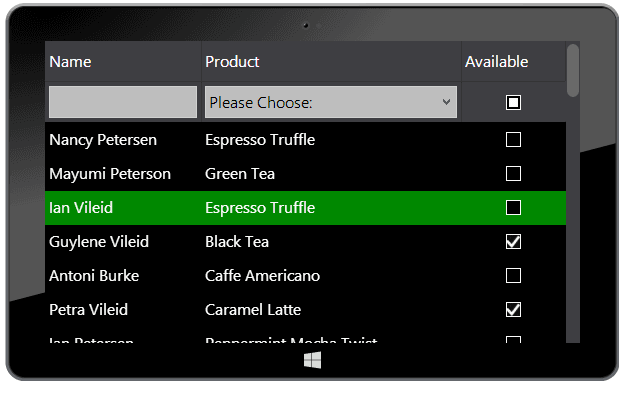630x393 pixels.
Task: Sort by the Available column header
Action: [513, 61]
